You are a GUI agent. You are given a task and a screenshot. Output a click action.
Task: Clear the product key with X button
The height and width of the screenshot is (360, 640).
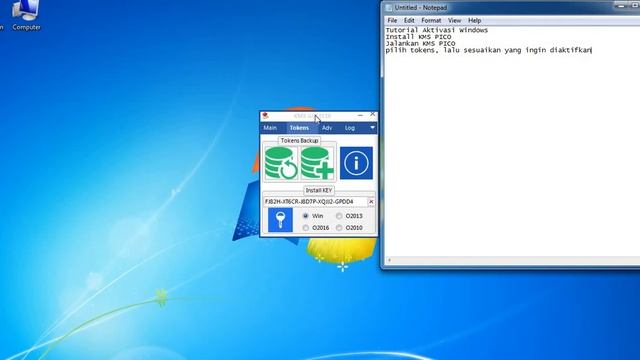(x=371, y=202)
